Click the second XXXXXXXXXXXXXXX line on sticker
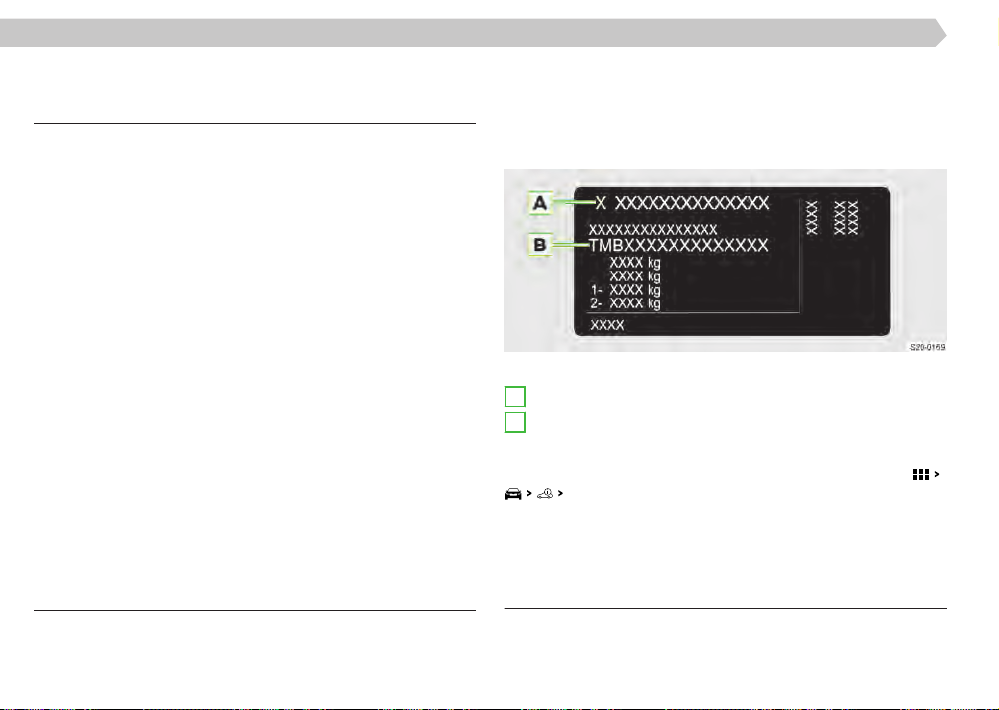The height and width of the screenshot is (710, 999). (653, 229)
